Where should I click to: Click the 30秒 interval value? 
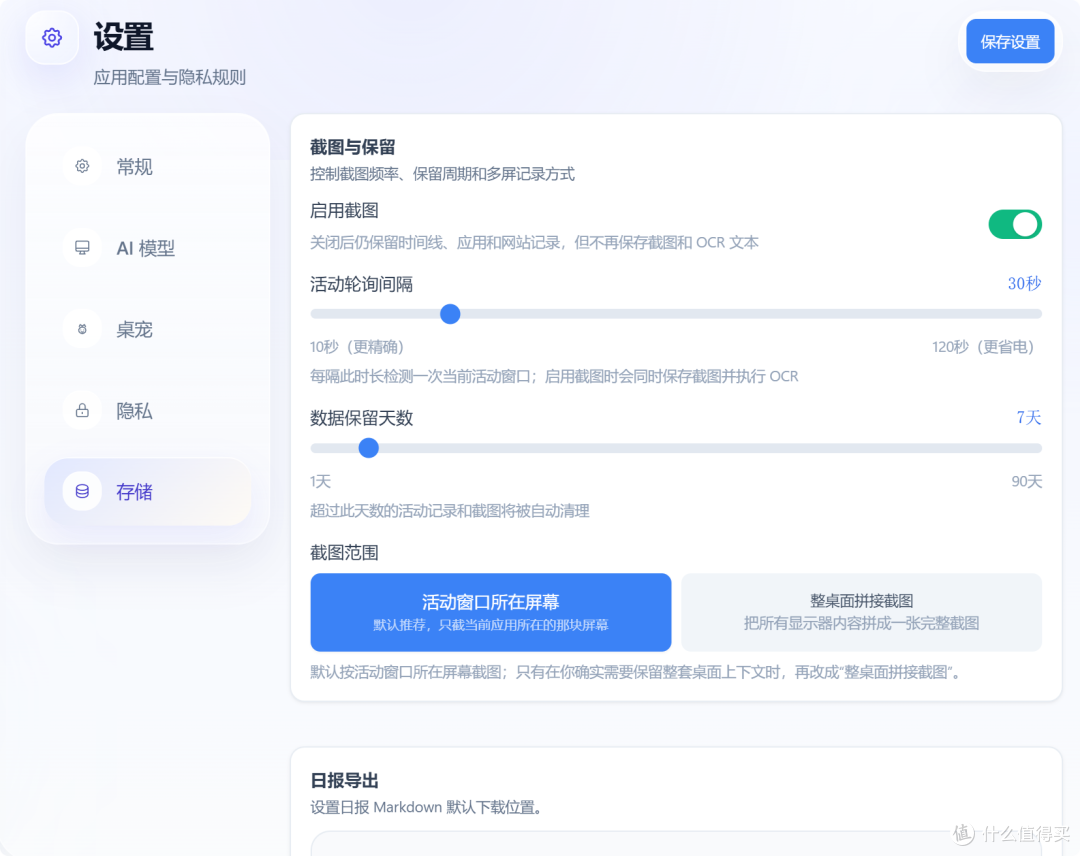1024,284
